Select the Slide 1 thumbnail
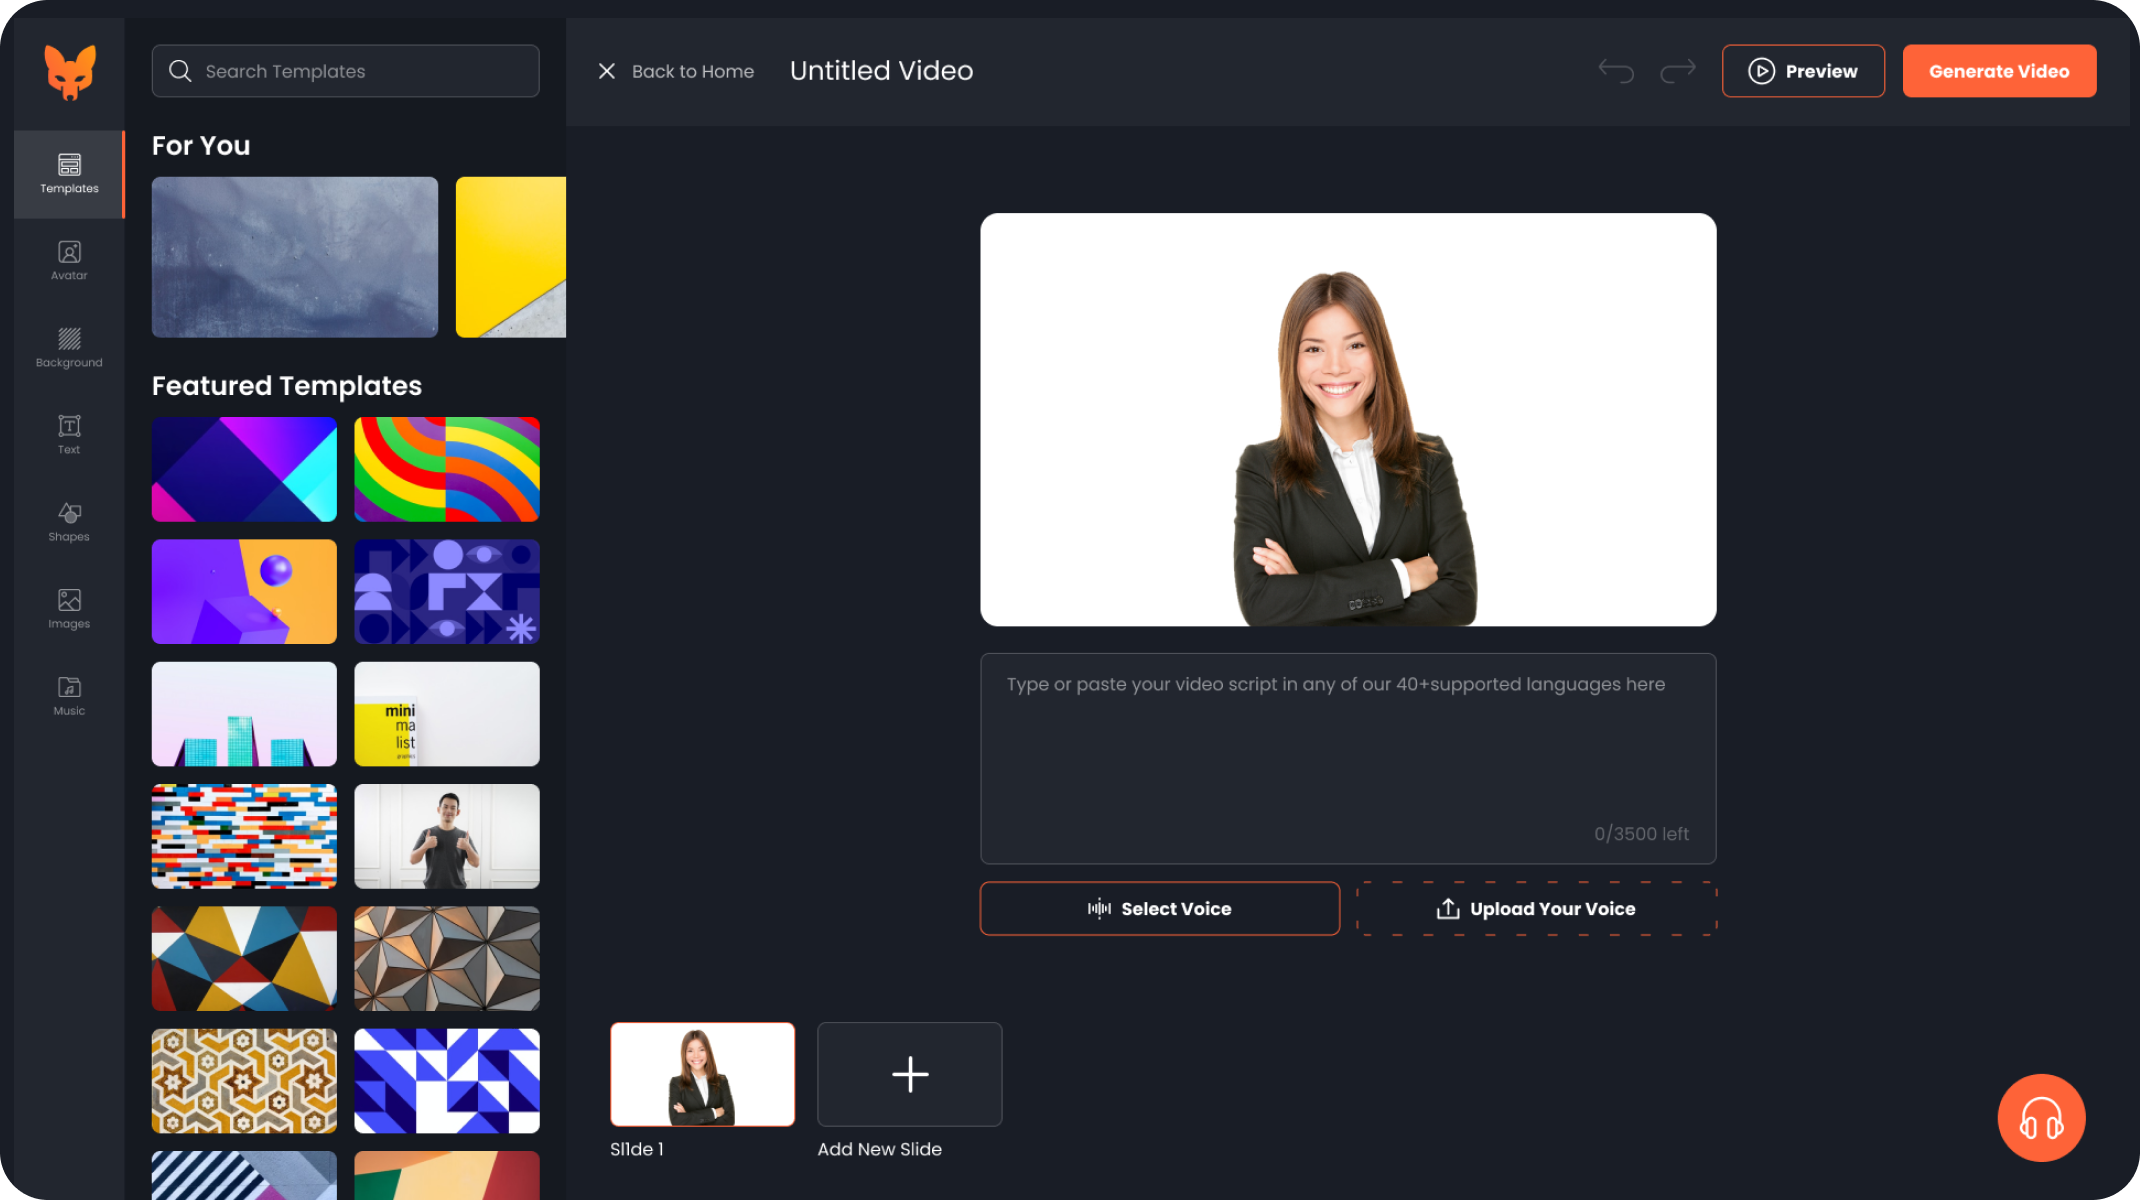Viewport: 2140px width, 1200px height. (702, 1074)
